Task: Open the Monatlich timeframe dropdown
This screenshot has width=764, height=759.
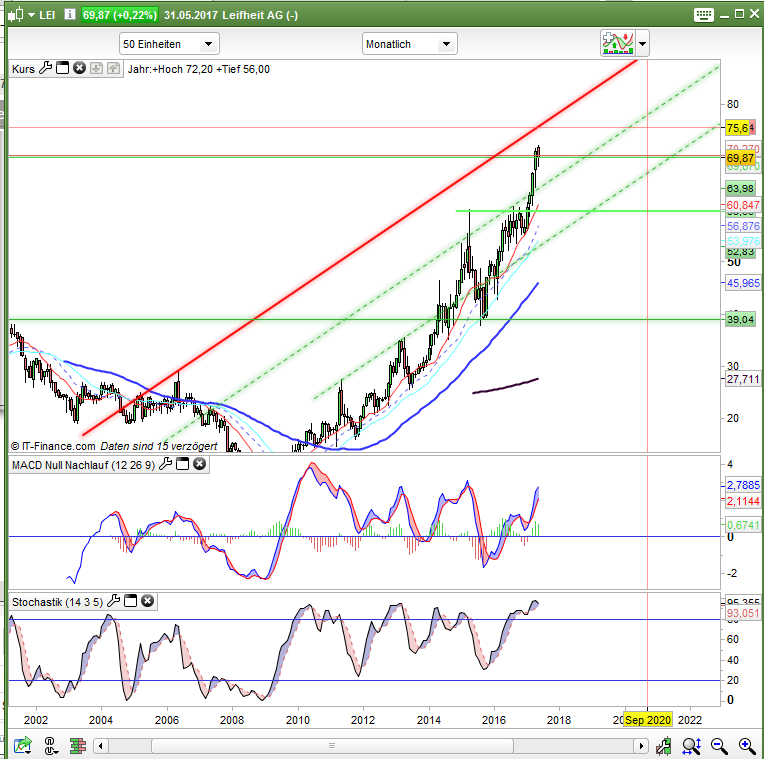Action: tap(409, 44)
